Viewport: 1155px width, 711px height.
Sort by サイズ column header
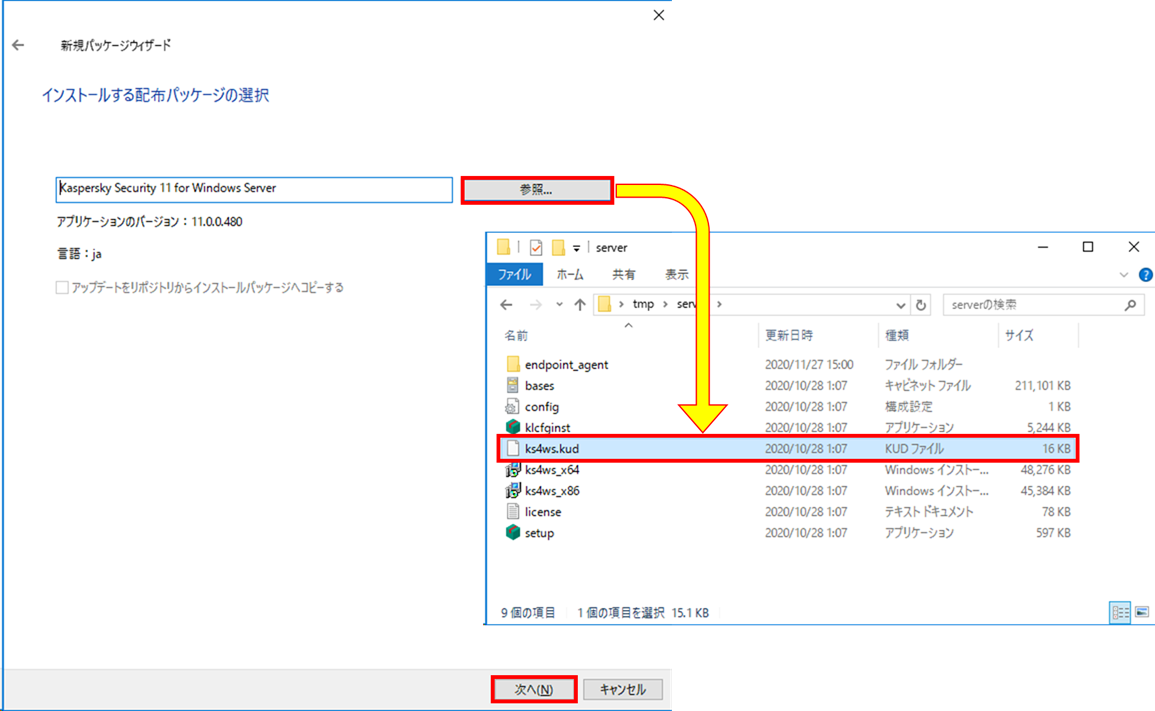[1019, 335]
